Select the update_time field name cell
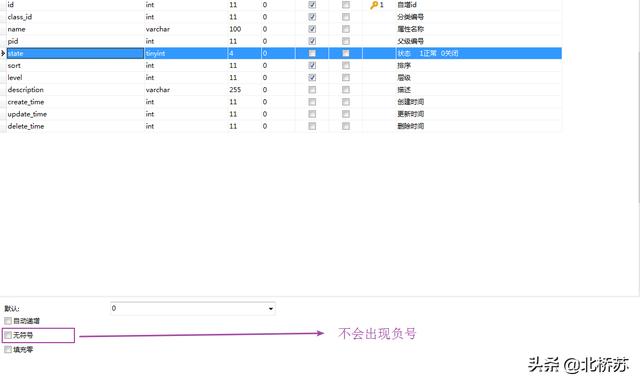This screenshot has height=384, width=640. coord(75,114)
